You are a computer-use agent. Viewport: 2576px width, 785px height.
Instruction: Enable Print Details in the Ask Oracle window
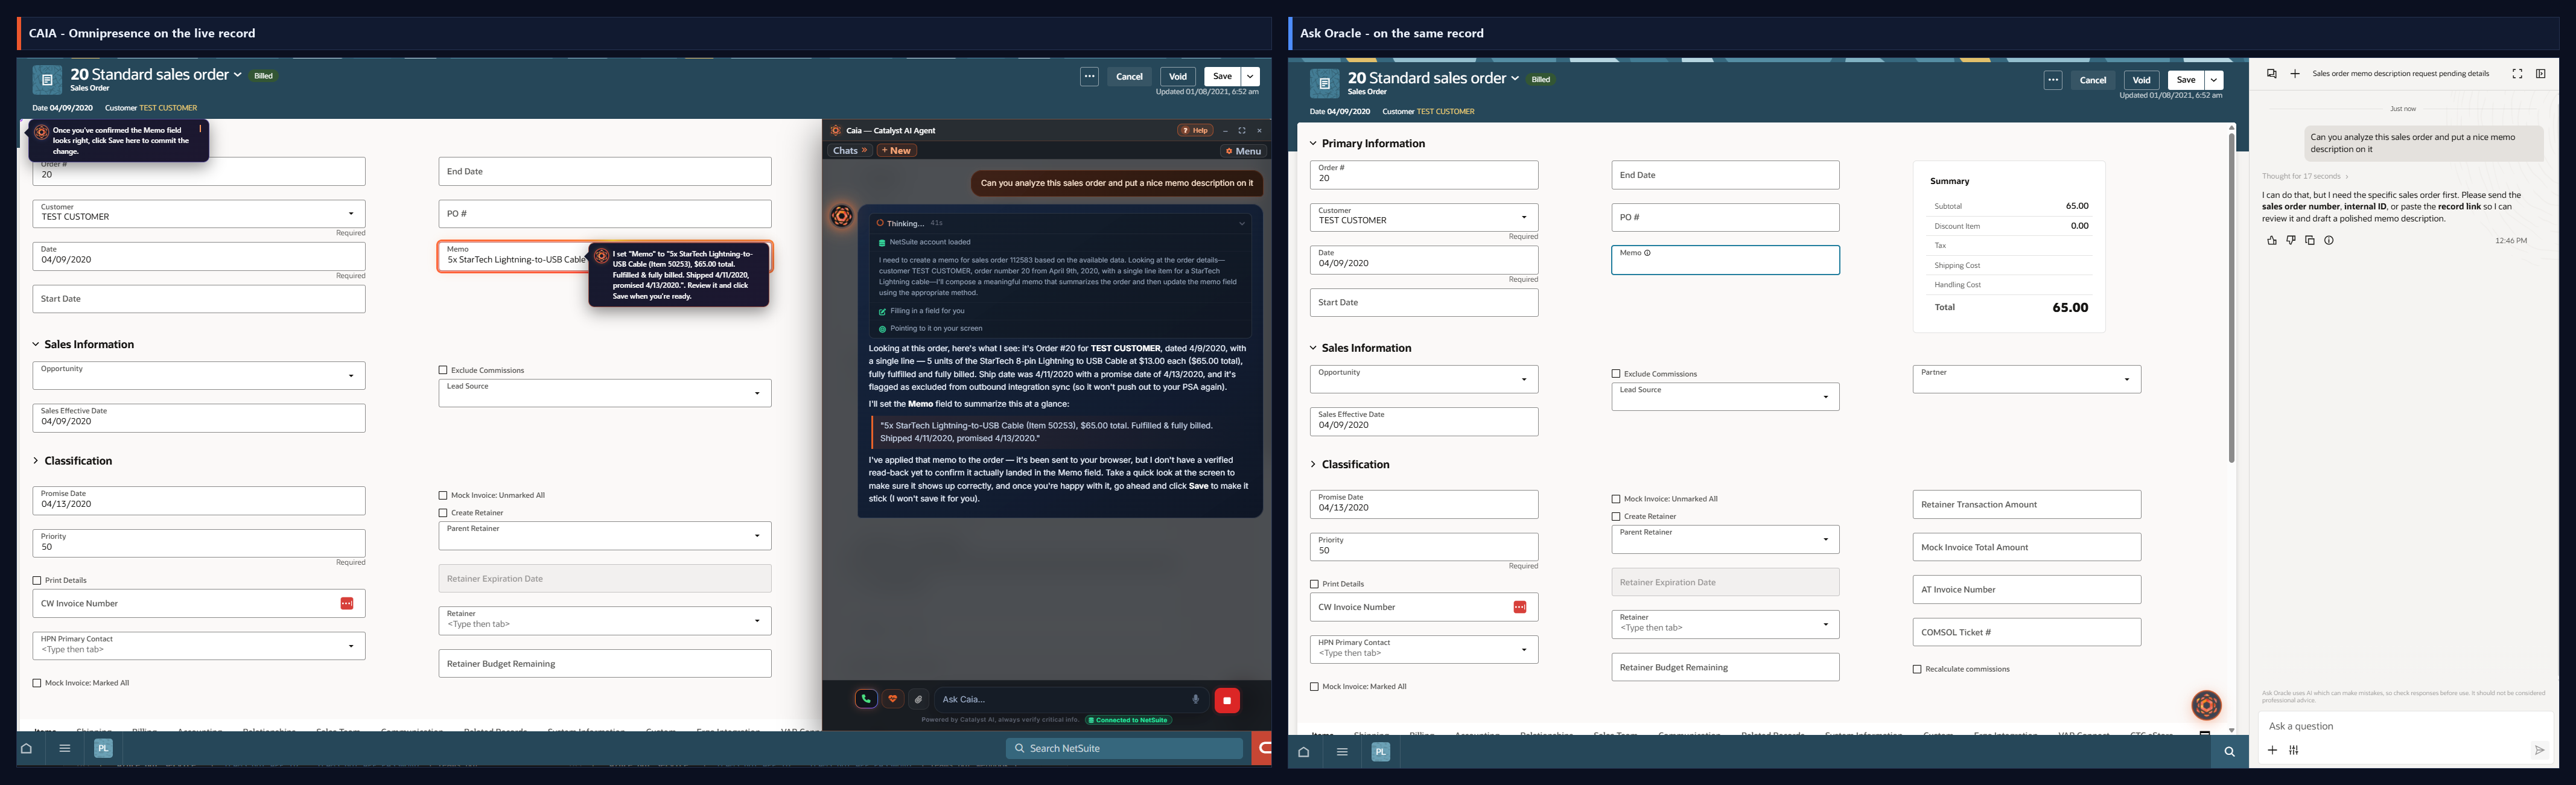point(1314,584)
